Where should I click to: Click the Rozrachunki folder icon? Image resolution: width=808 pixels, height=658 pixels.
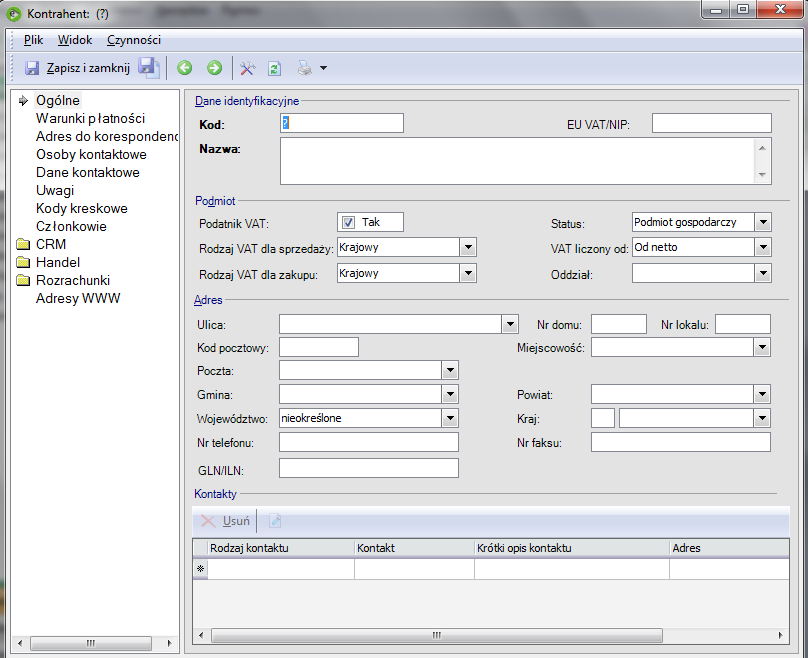(23, 280)
